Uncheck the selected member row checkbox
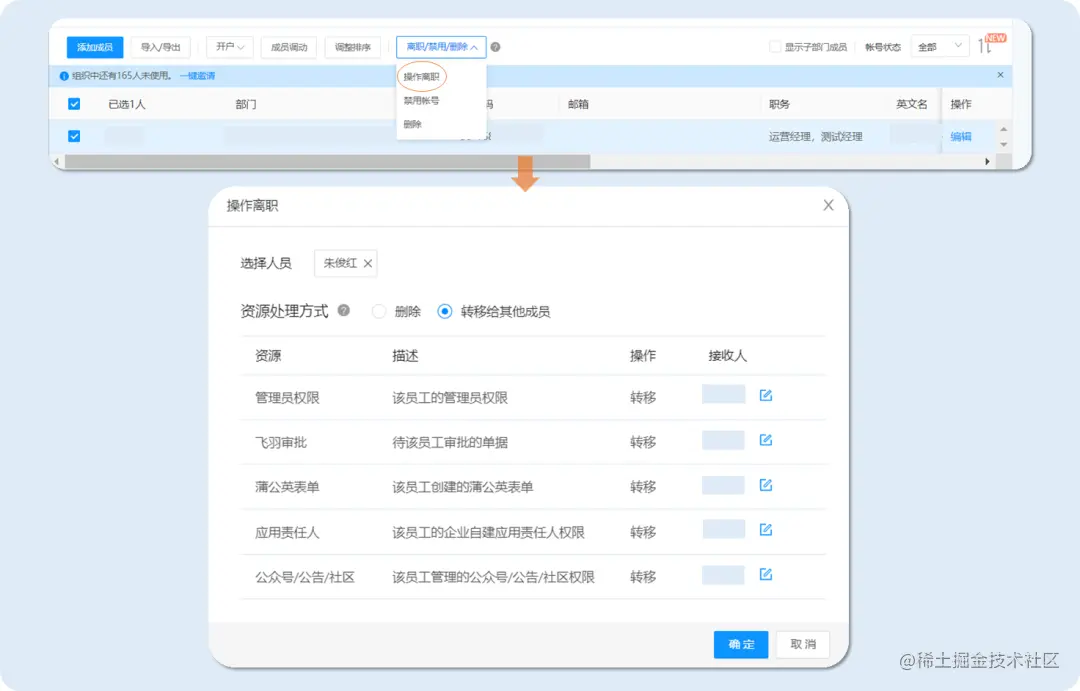The width and height of the screenshot is (1080, 691). pos(74,136)
